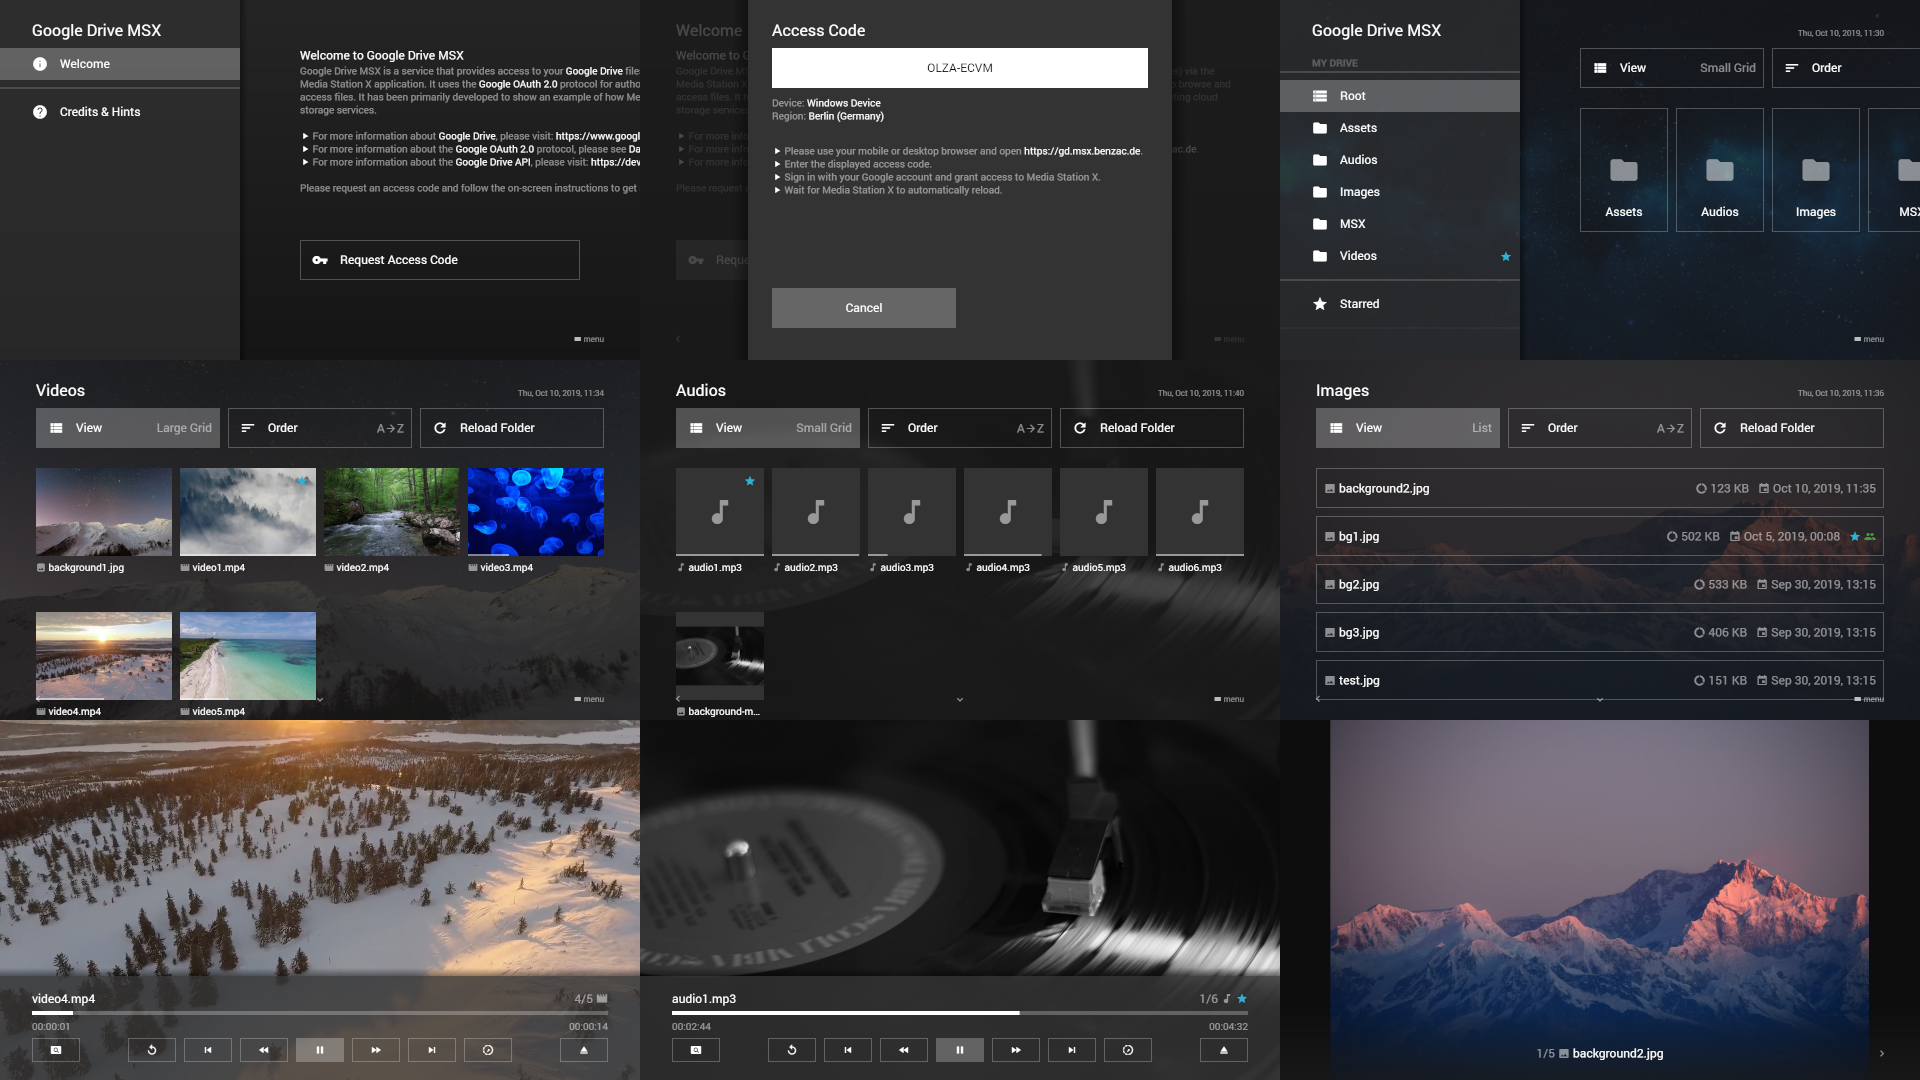Select the Welcome menu item

[120, 64]
